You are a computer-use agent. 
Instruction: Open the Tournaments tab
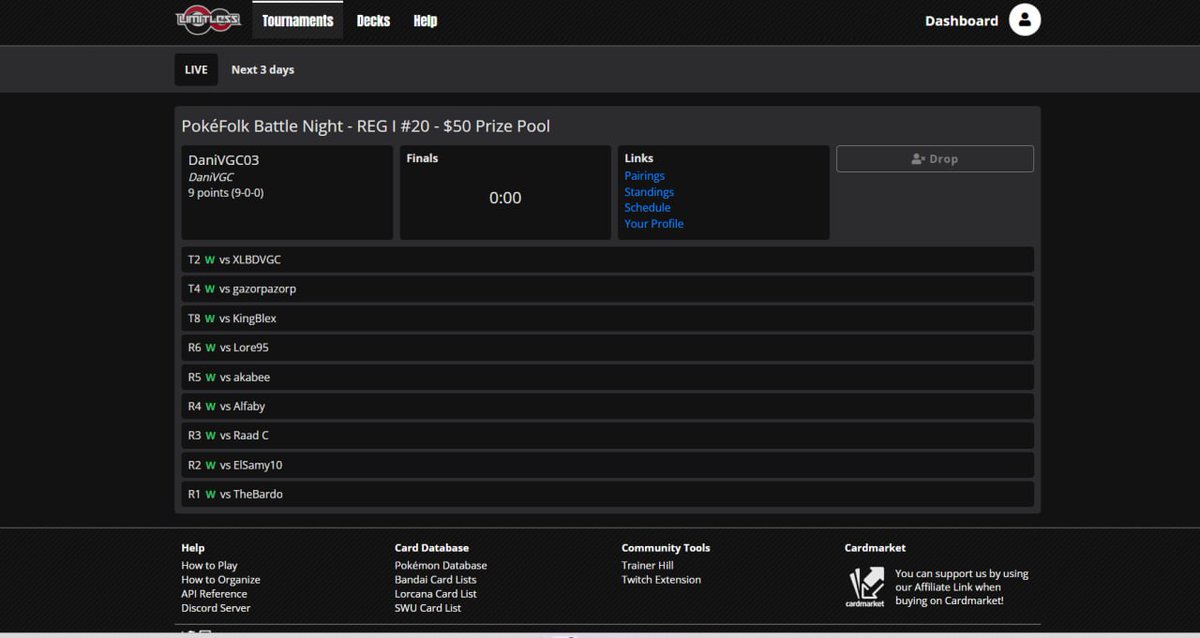point(298,20)
